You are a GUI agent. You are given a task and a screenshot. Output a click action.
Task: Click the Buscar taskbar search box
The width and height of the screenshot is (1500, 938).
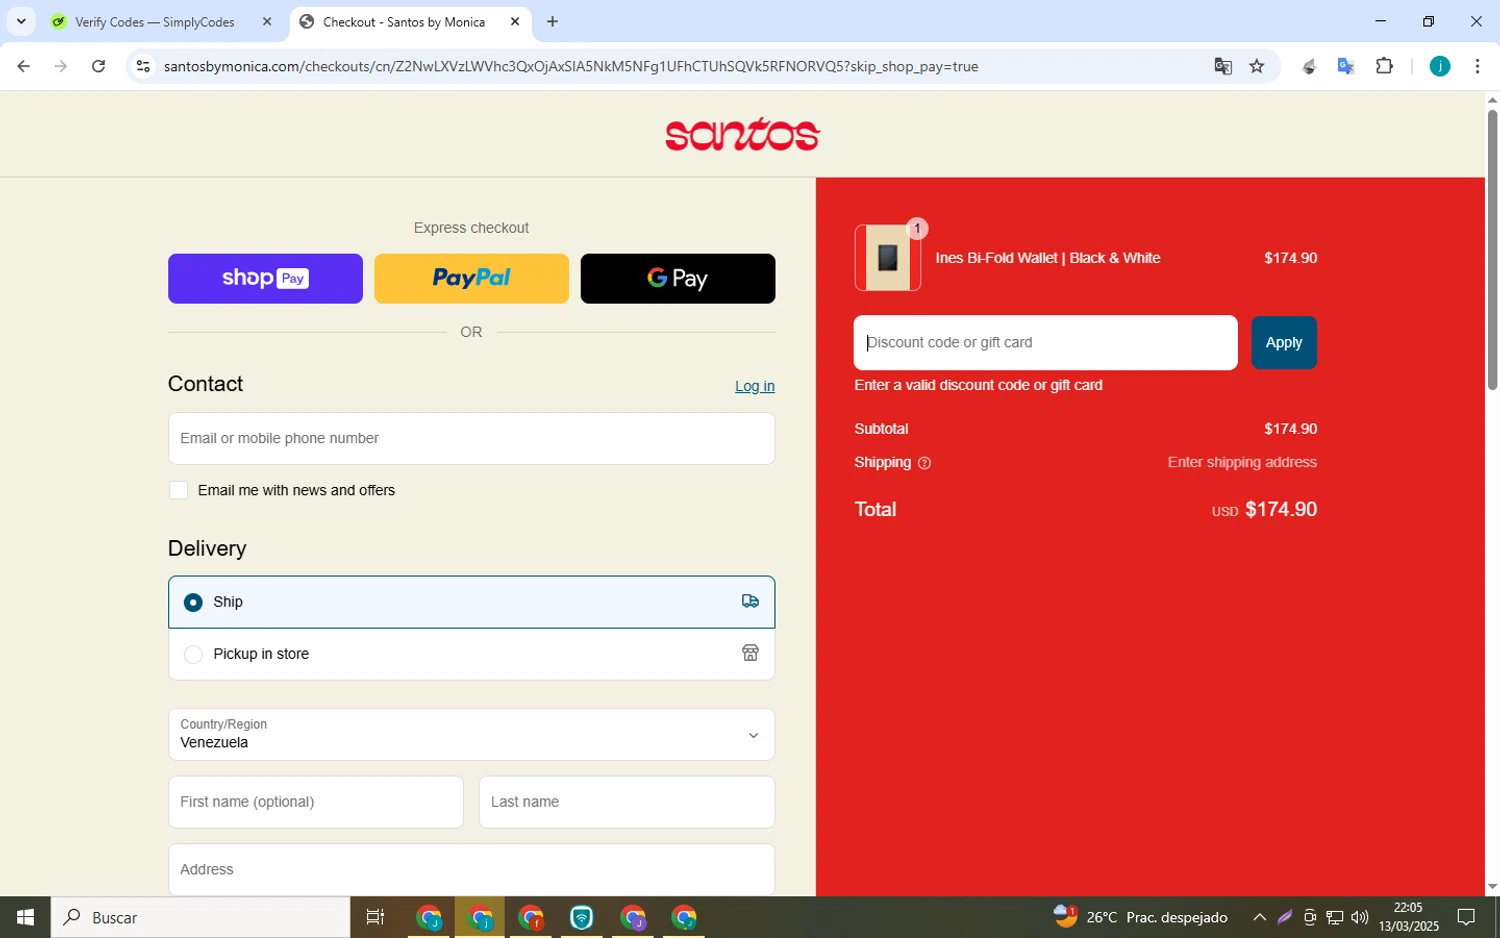point(200,917)
